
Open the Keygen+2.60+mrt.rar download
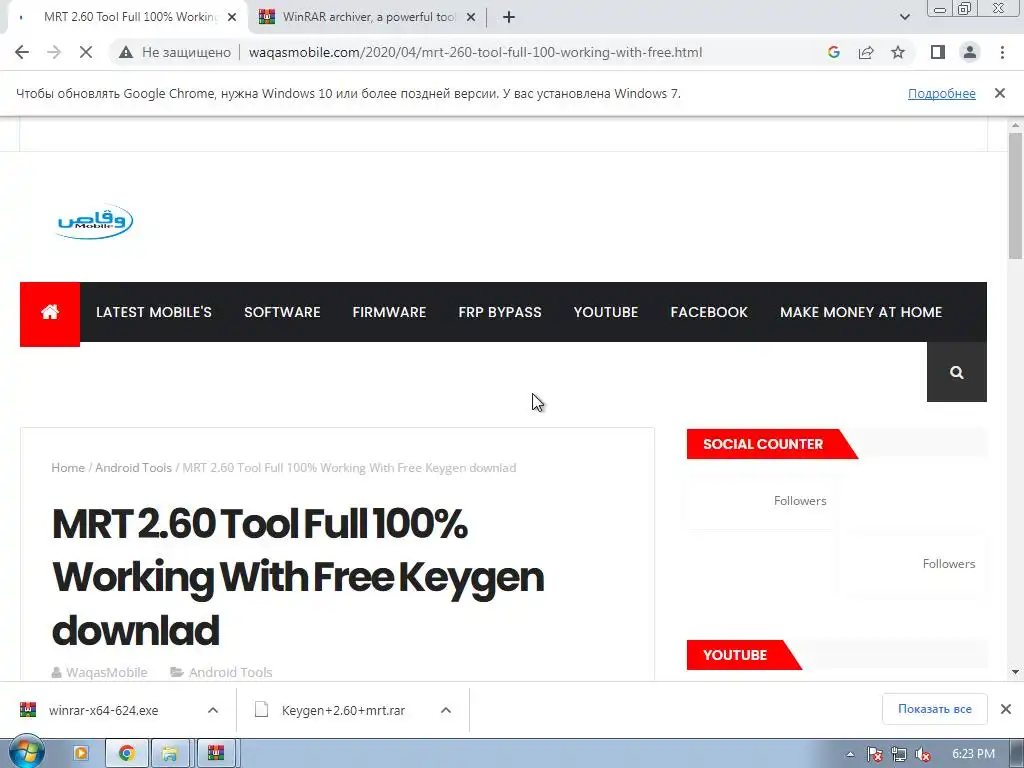pyautogui.click(x=343, y=711)
